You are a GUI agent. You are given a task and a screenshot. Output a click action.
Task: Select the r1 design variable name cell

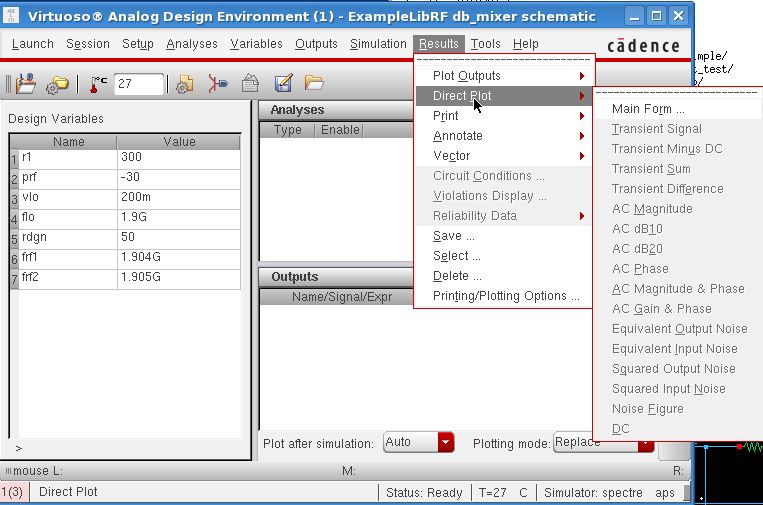[68, 158]
